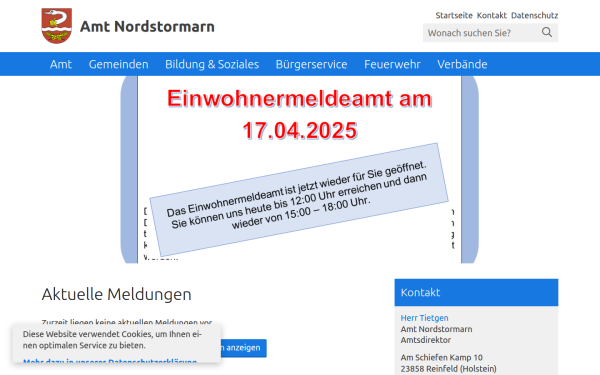Screen dimensions: 600x375
Task: Click the Amt Nordstormarn coat of arms logo
Action: (57, 26)
